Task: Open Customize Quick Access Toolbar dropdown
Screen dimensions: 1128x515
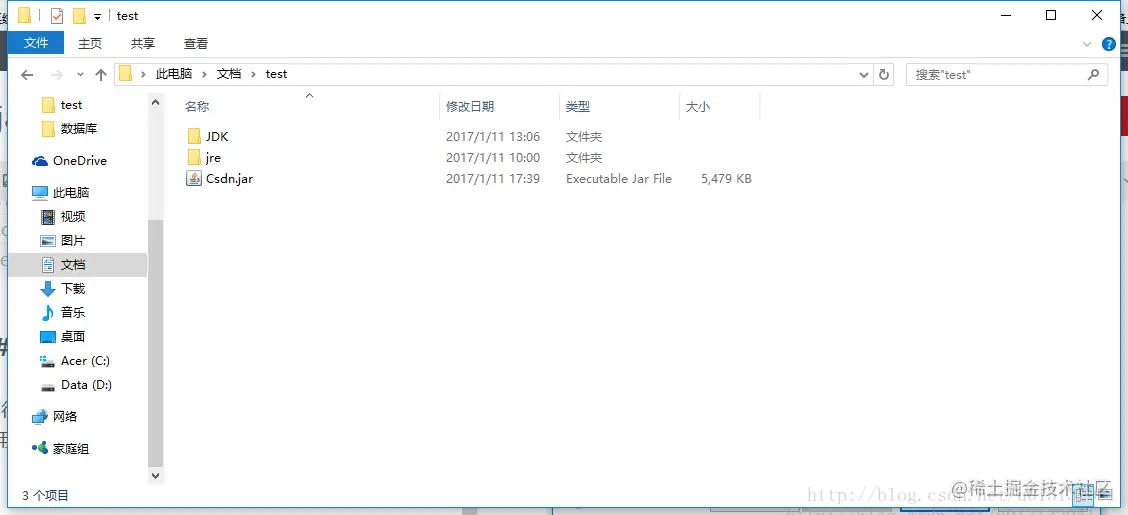Action: tap(97, 17)
